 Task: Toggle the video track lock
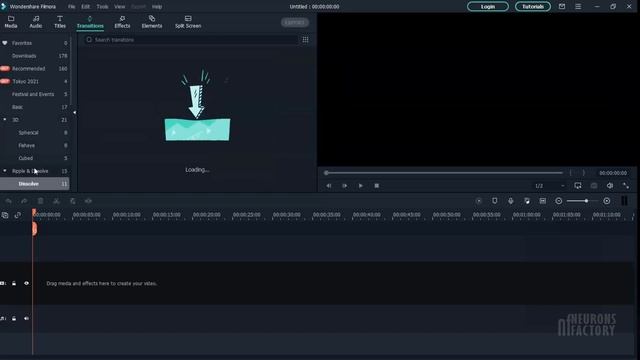[14, 283]
